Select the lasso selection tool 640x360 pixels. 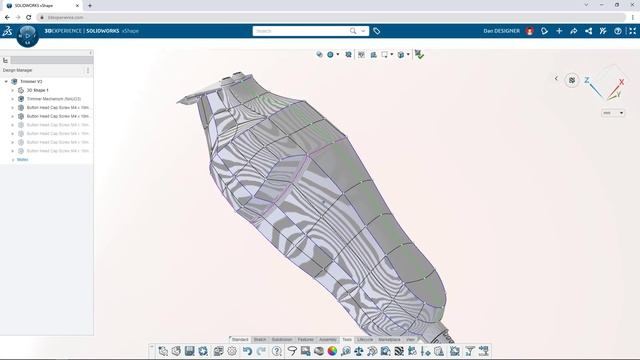point(292,351)
